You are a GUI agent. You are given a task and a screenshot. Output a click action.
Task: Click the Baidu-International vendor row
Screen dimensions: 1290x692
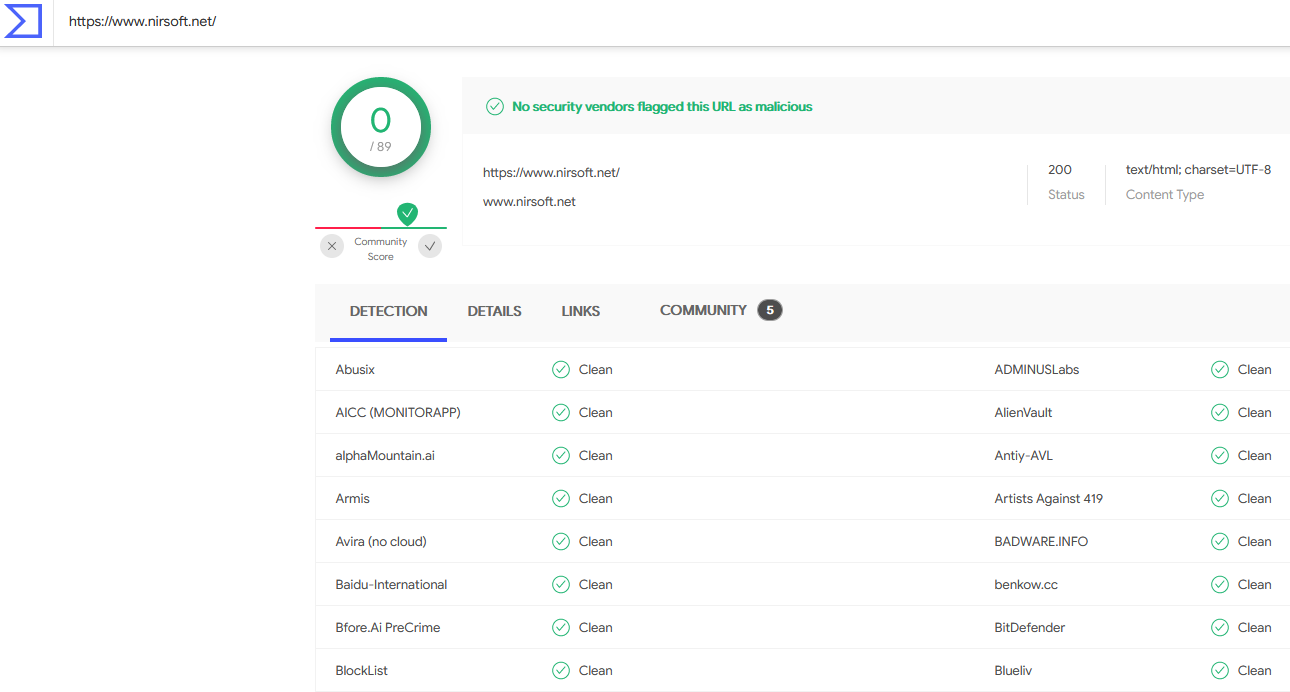coord(391,585)
